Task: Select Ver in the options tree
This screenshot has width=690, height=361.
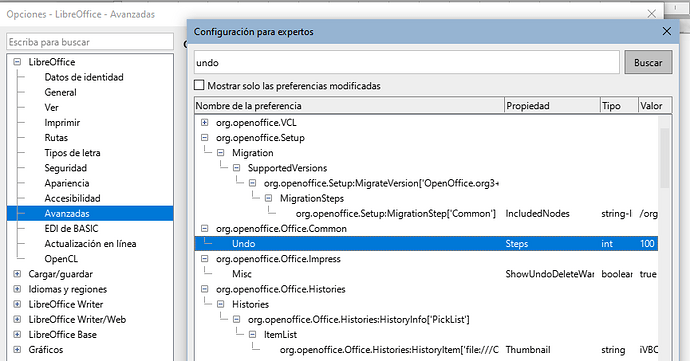Action: [x=51, y=107]
